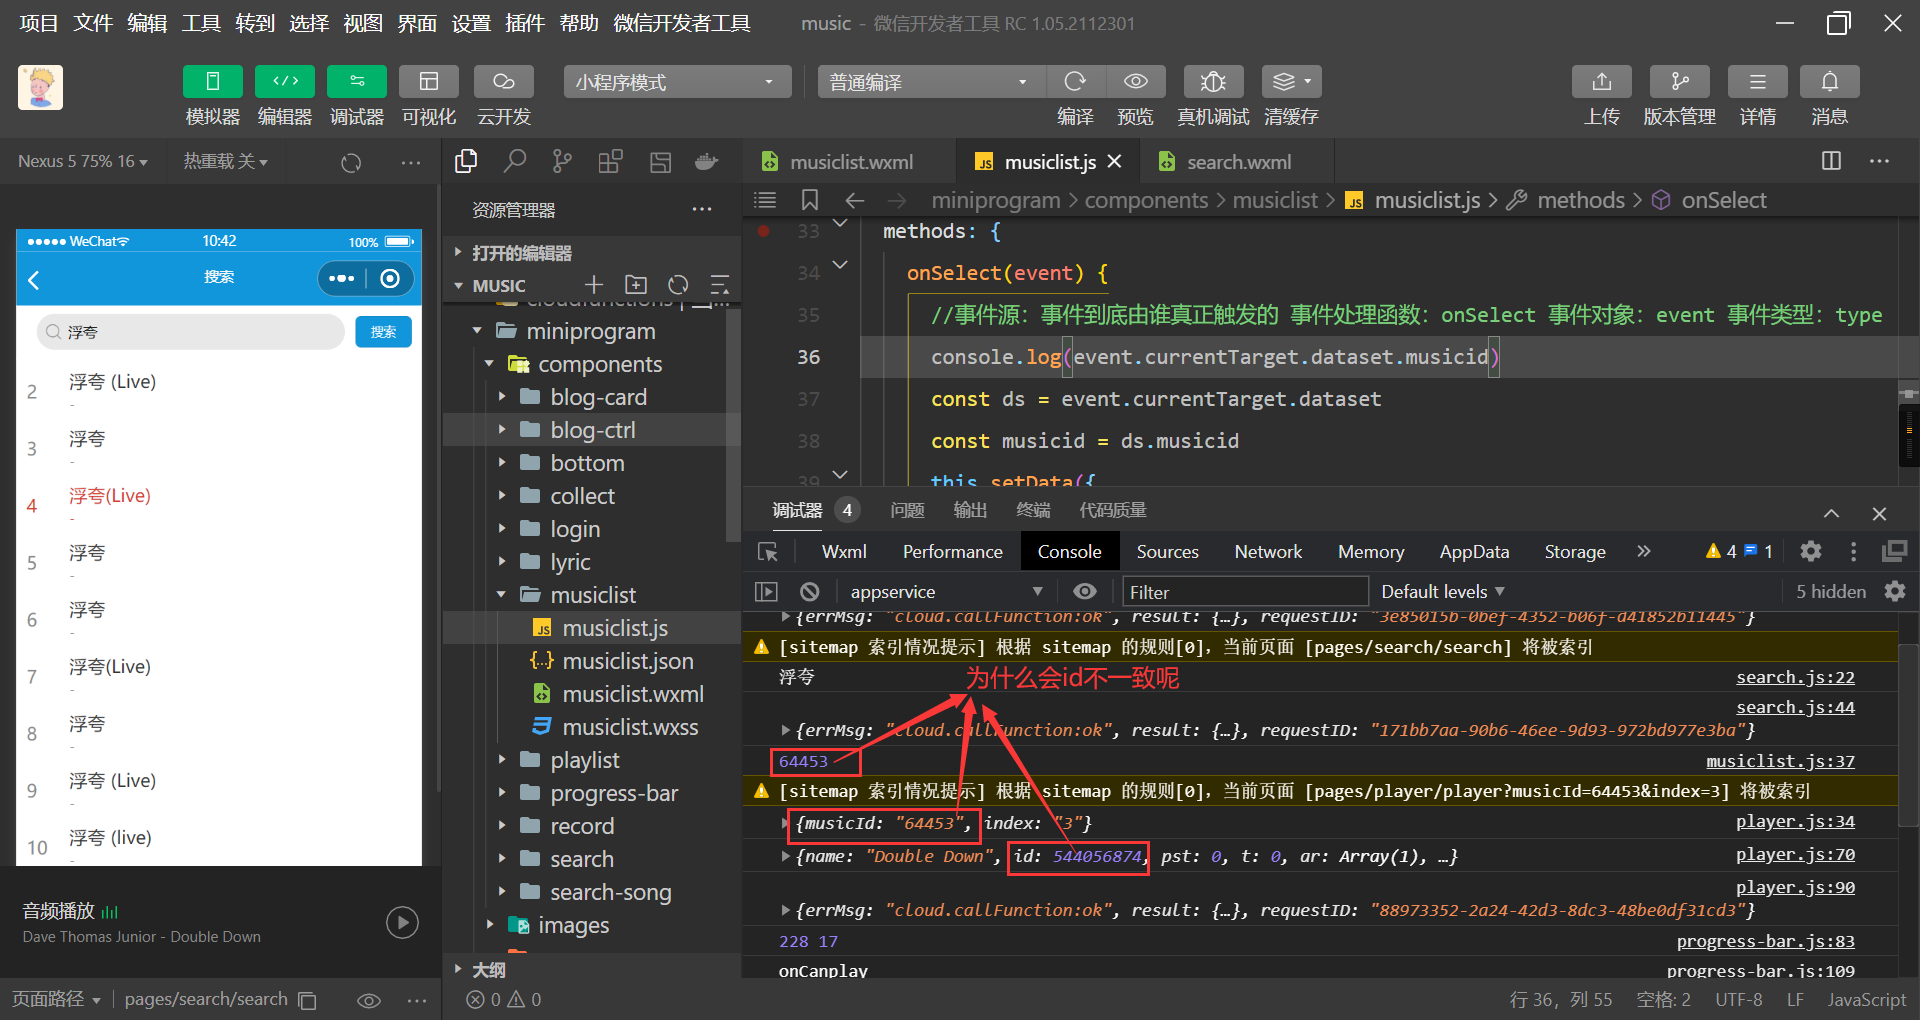Expand the playlist folder in the tree

click(584, 760)
